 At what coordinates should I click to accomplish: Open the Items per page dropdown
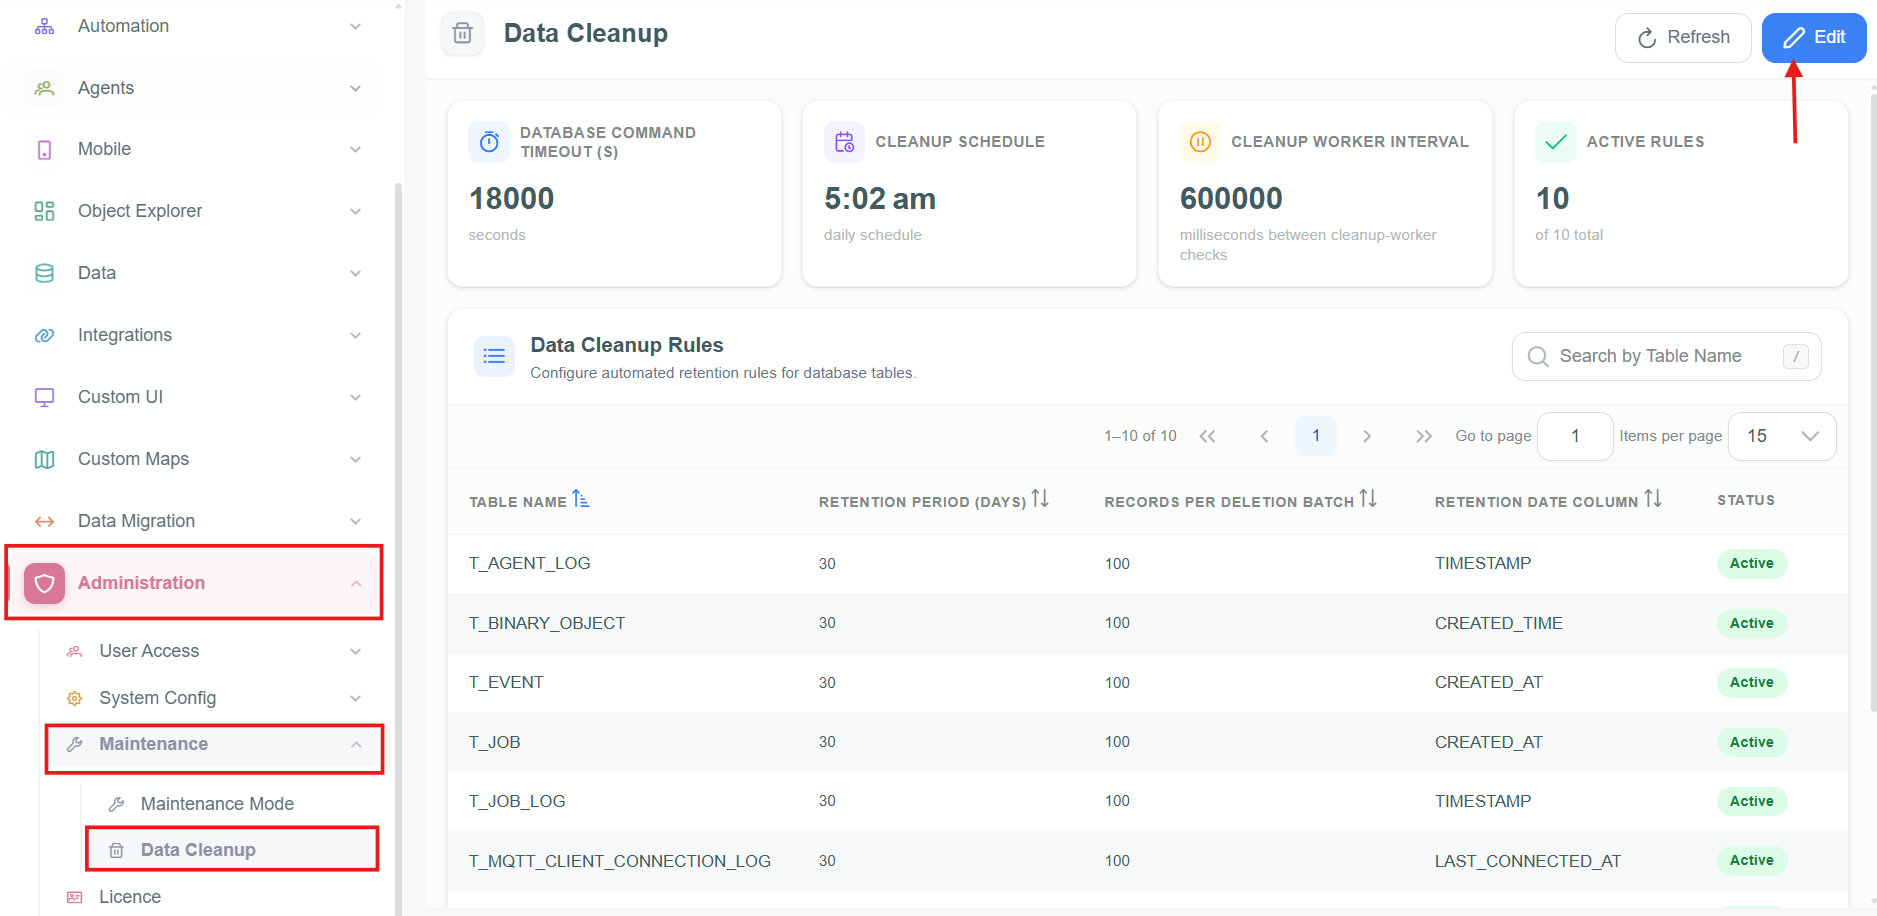click(x=1782, y=436)
